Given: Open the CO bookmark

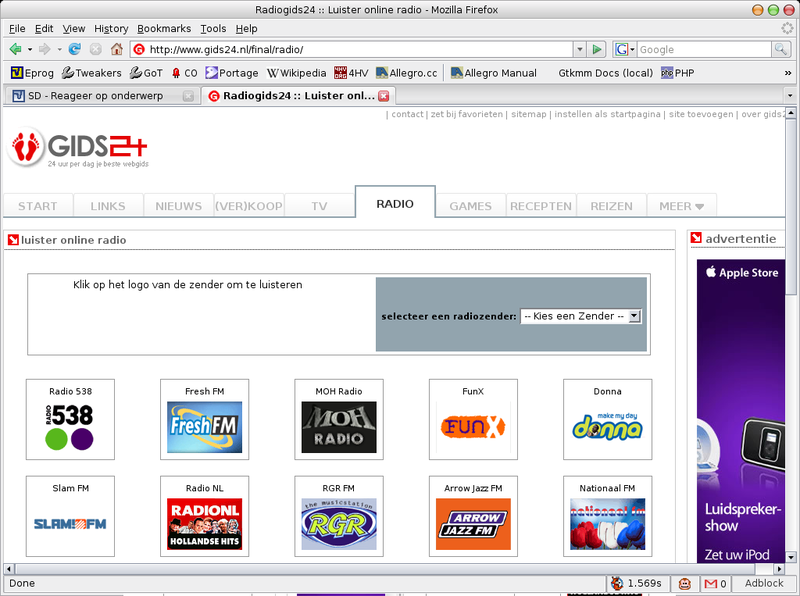Looking at the screenshot, I should pos(184,73).
